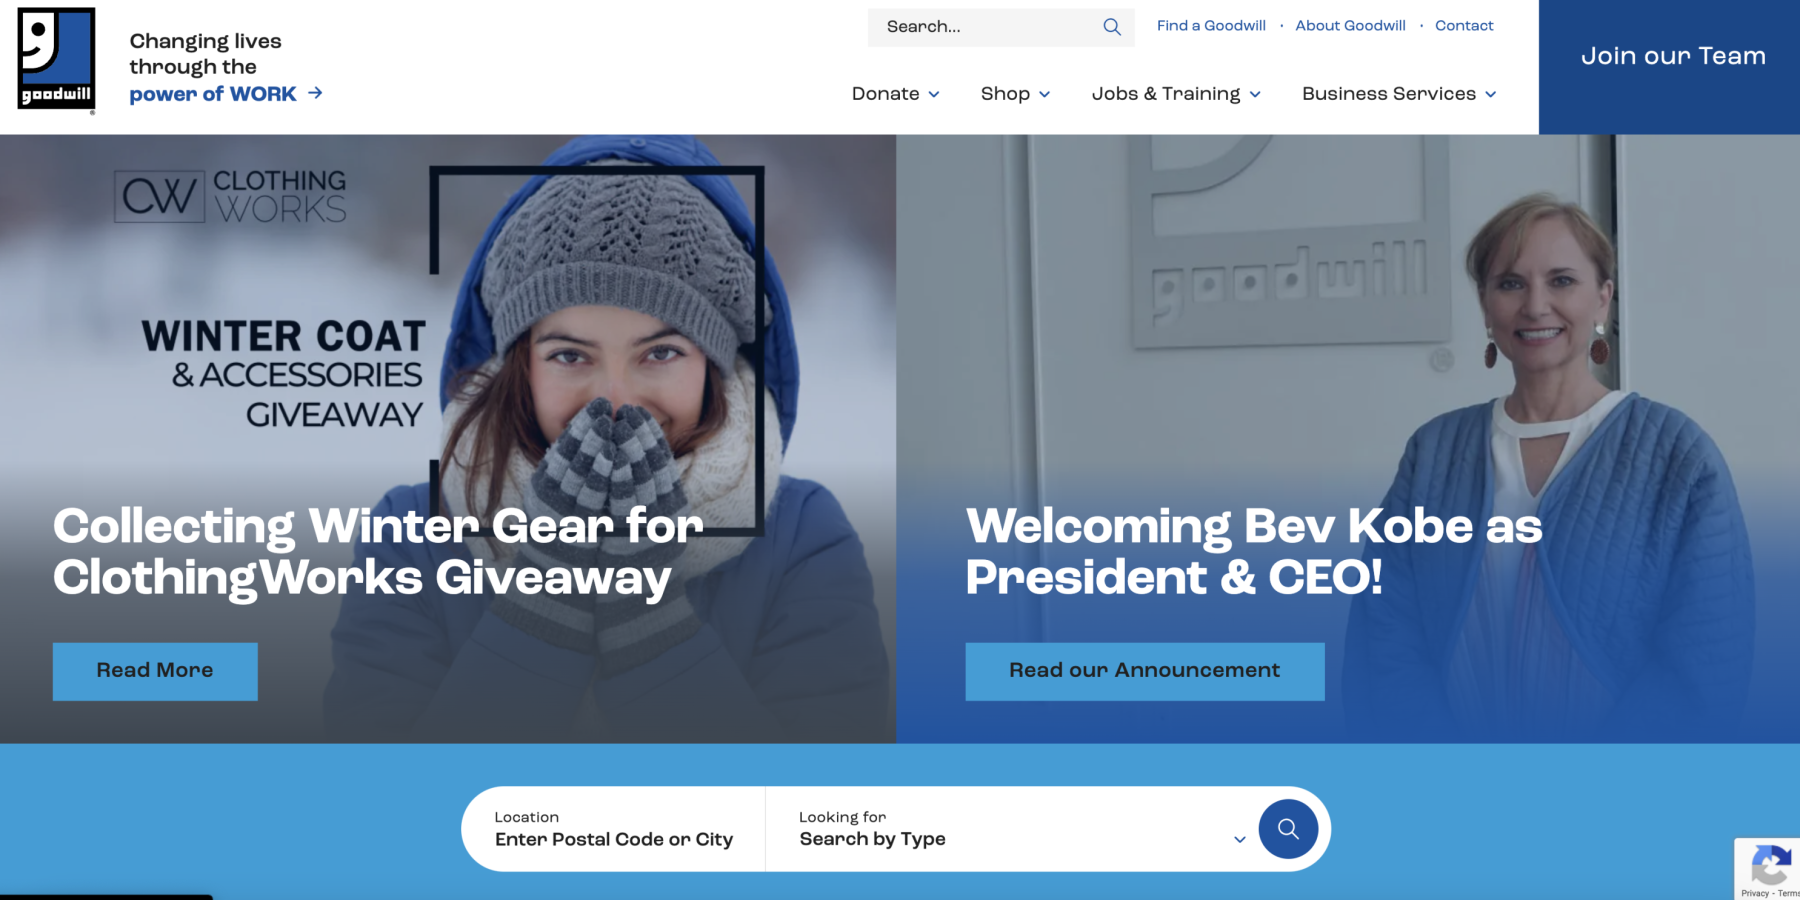Click the magnifier icon in header search

(x=1112, y=27)
